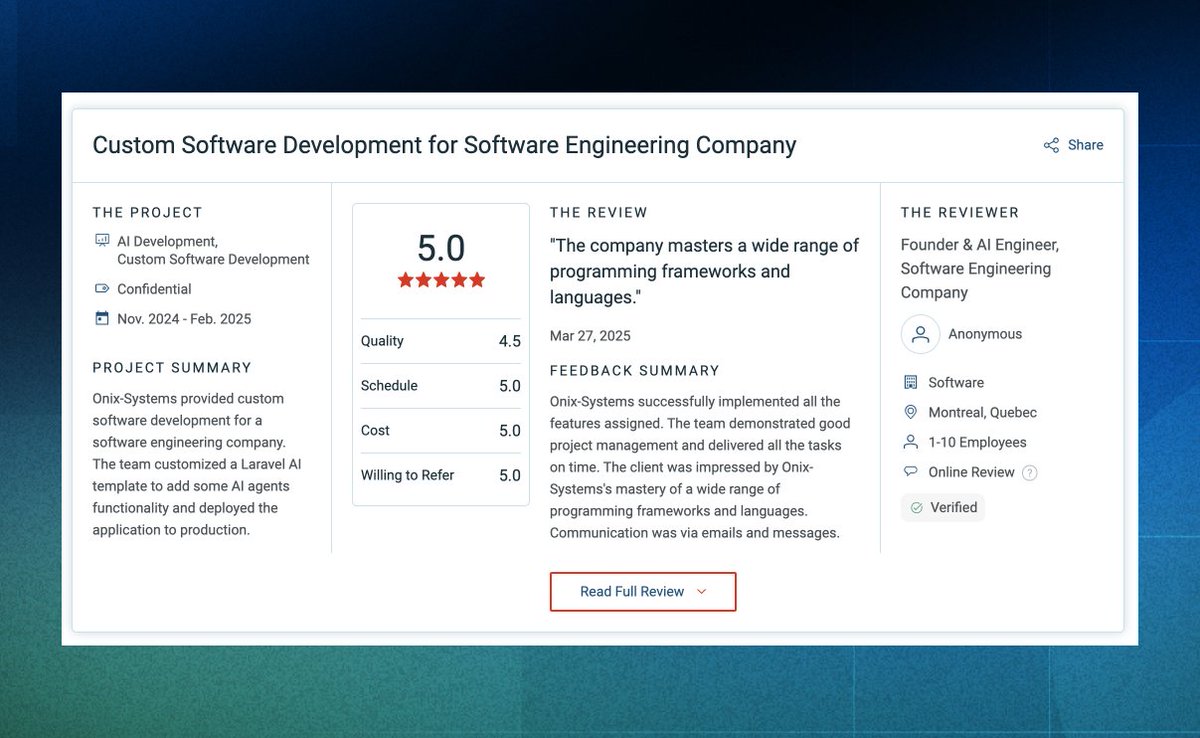The width and height of the screenshot is (1200, 738).
Task: Click the Quality score 4.5
Action: coord(510,341)
